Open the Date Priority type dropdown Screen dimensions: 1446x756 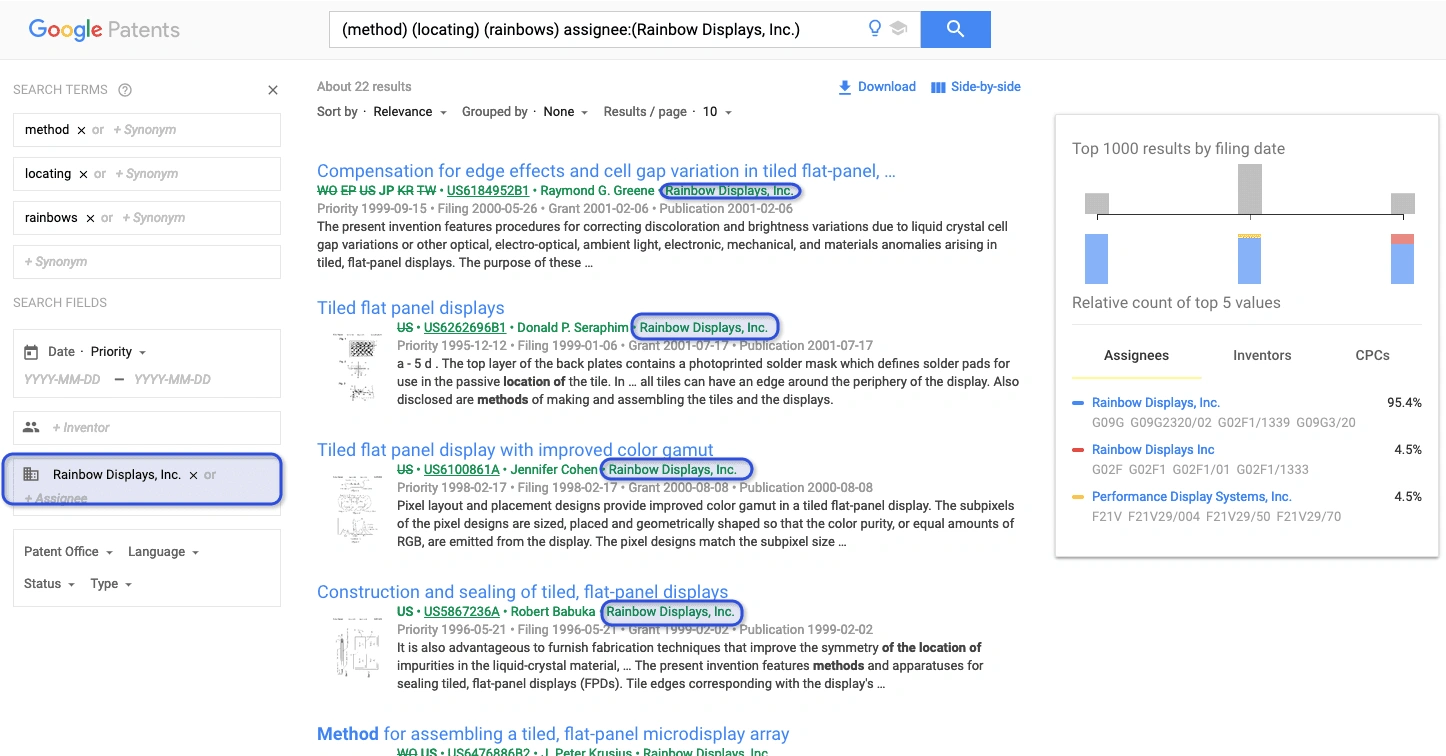point(118,352)
